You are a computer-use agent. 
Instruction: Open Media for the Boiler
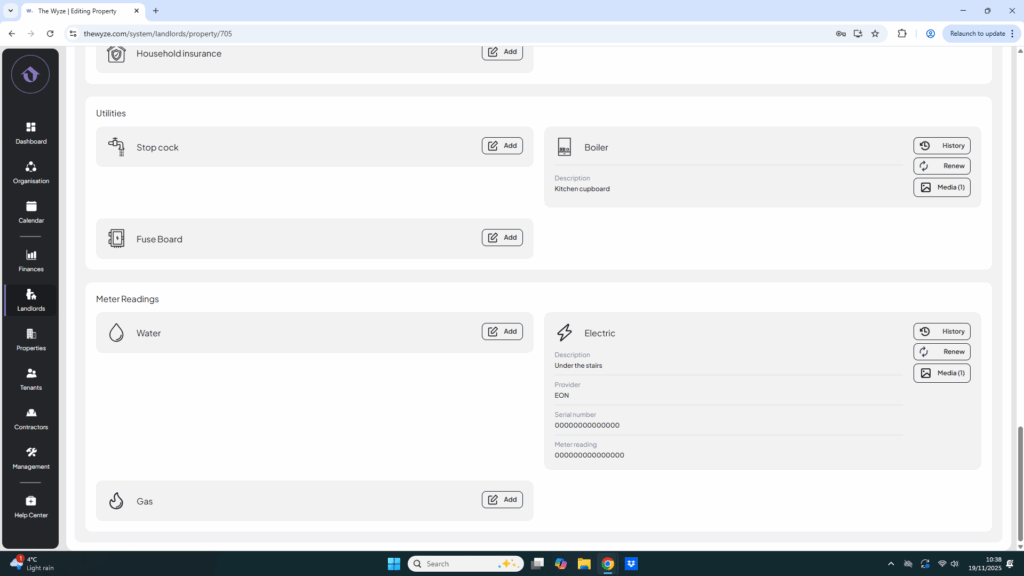[941, 187]
